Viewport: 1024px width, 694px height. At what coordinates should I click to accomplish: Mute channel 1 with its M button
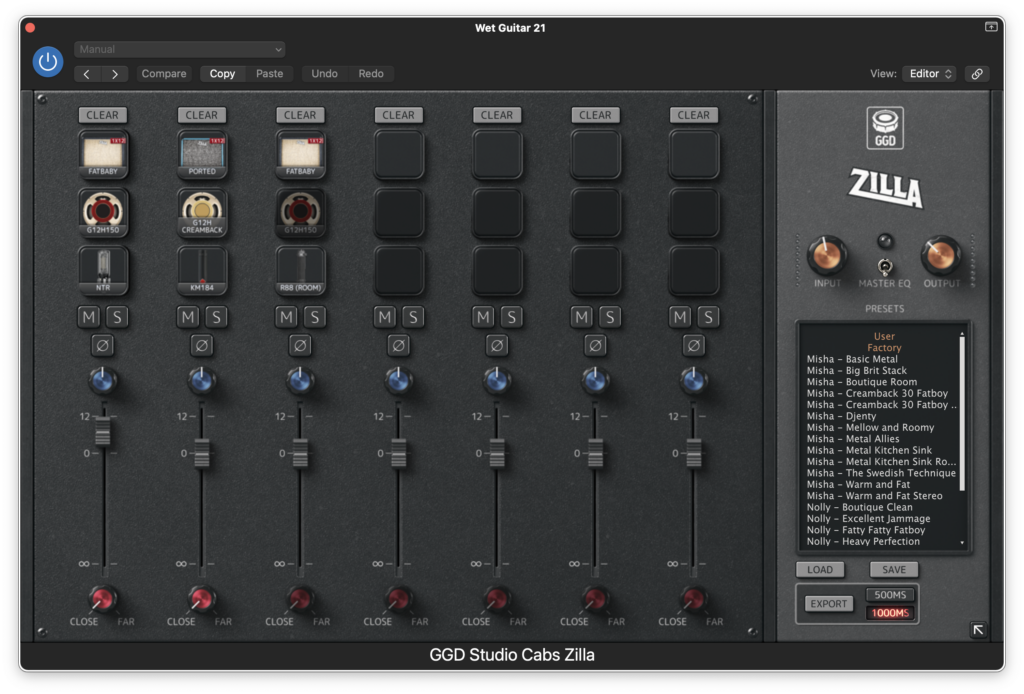coord(89,317)
